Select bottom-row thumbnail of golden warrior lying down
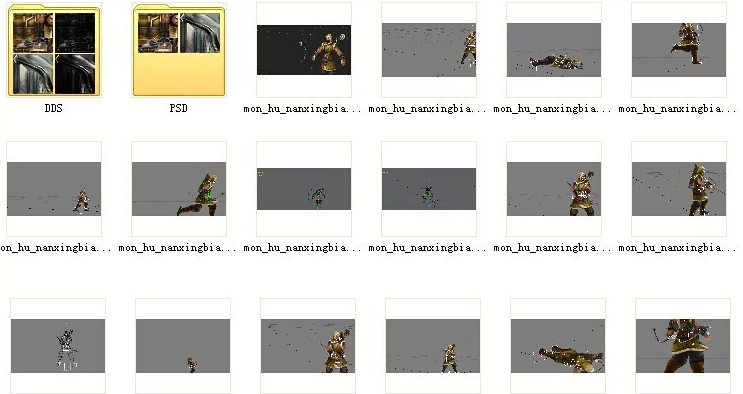 click(x=558, y=346)
